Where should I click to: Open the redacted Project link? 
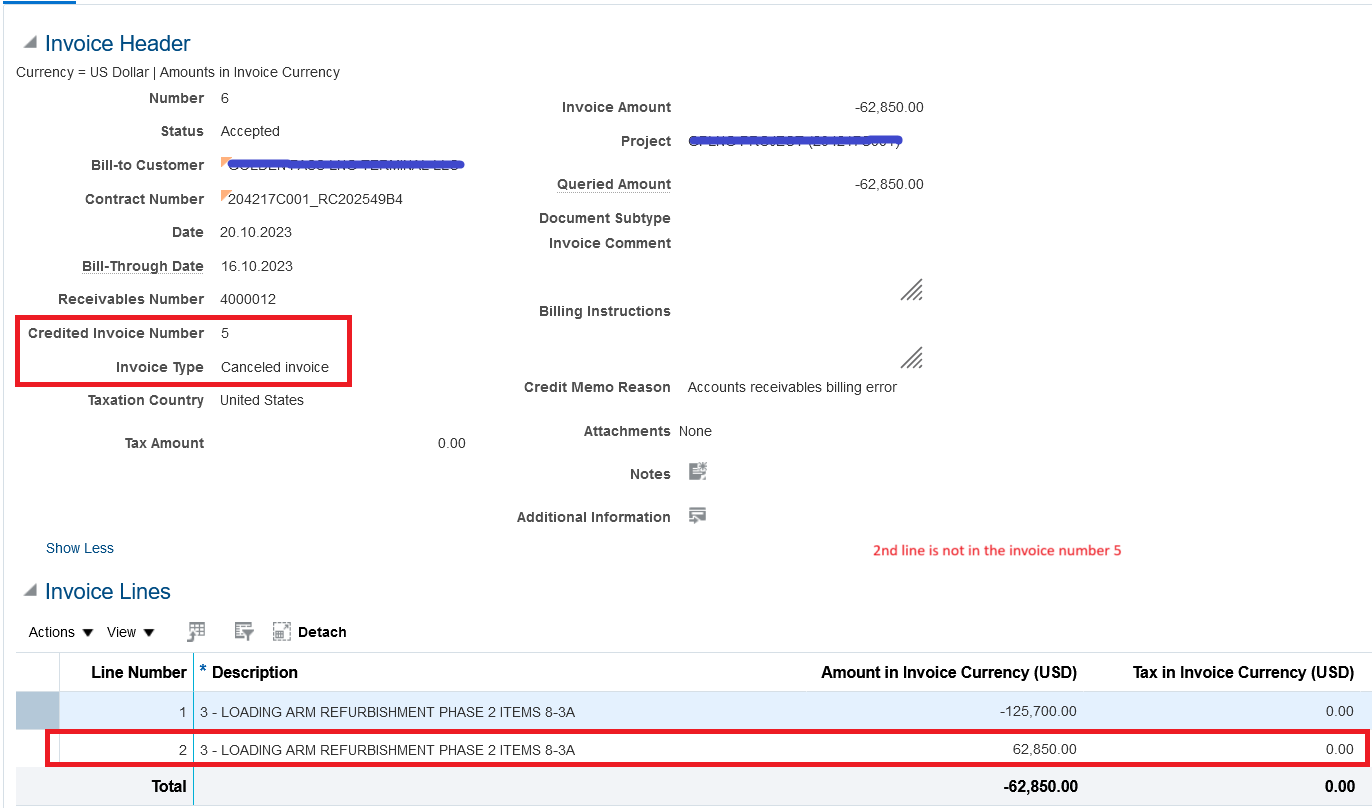pyautogui.click(x=793, y=140)
